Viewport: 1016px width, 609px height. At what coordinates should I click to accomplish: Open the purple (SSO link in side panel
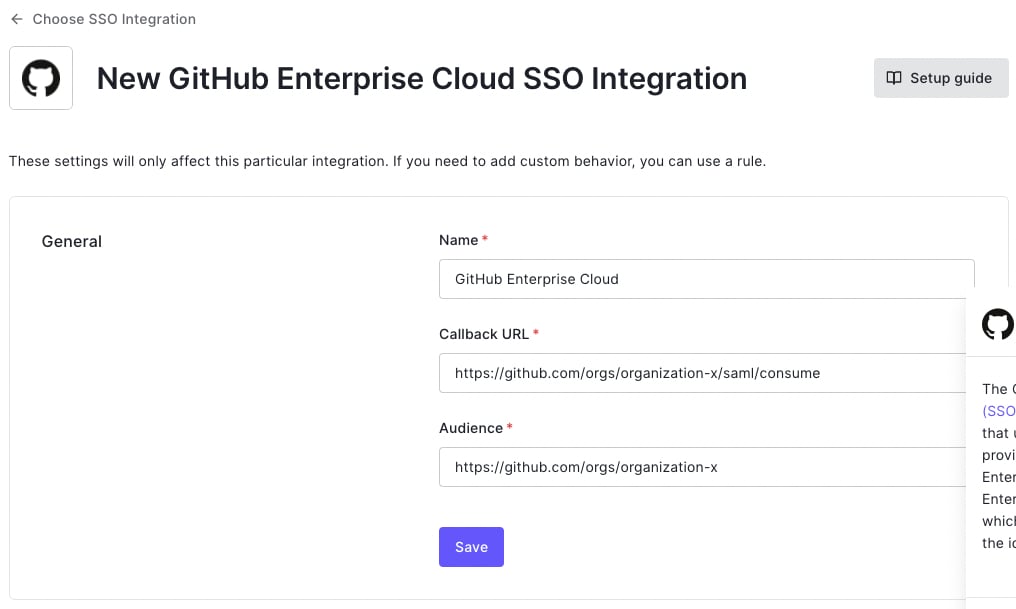[x=999, y=411]
